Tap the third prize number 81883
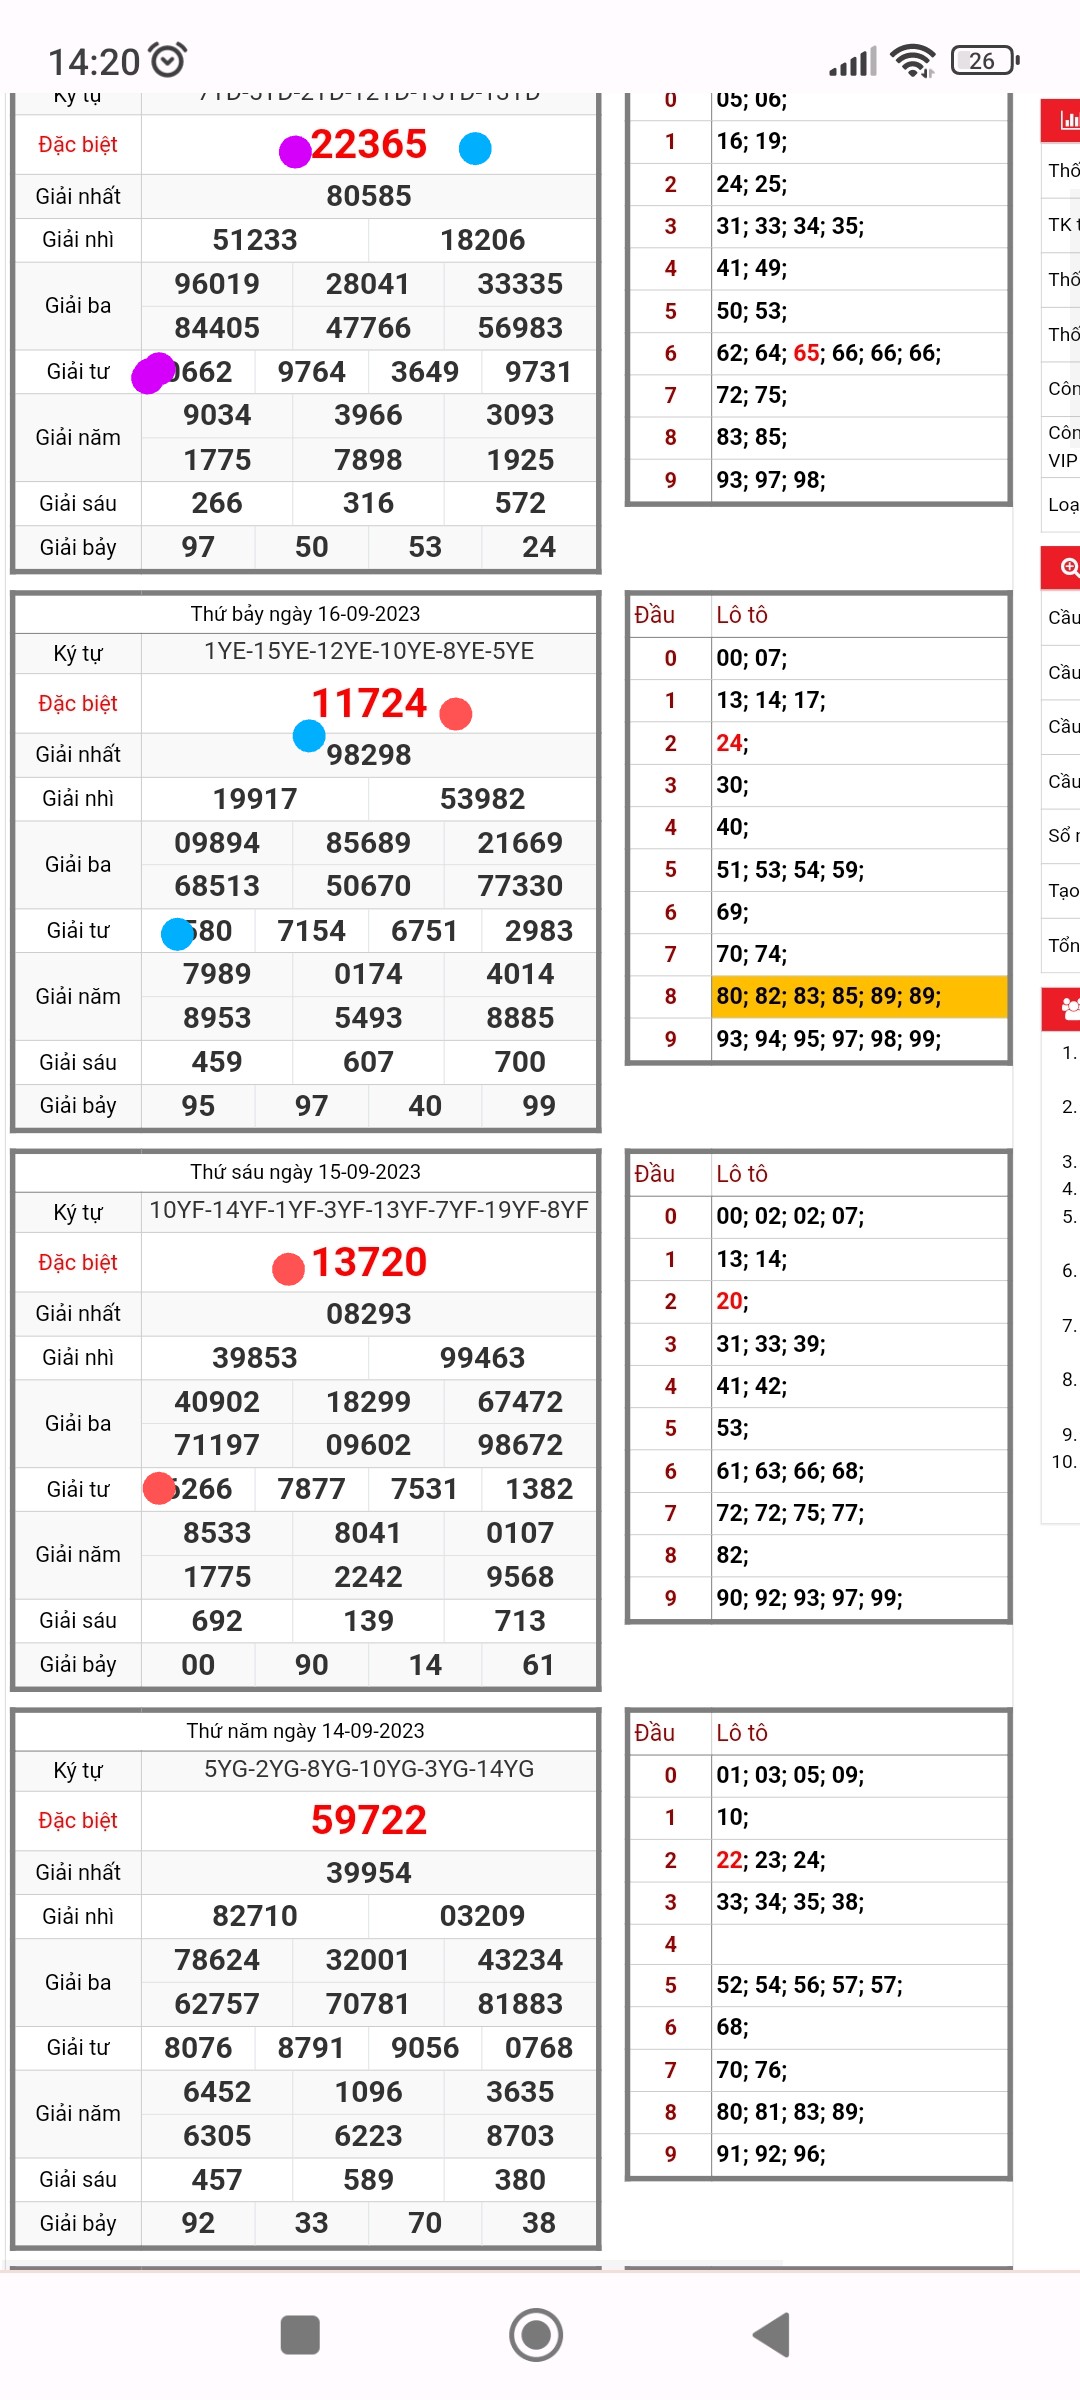This screenshot has width=1080, height=2400. tap(520, 2004)
